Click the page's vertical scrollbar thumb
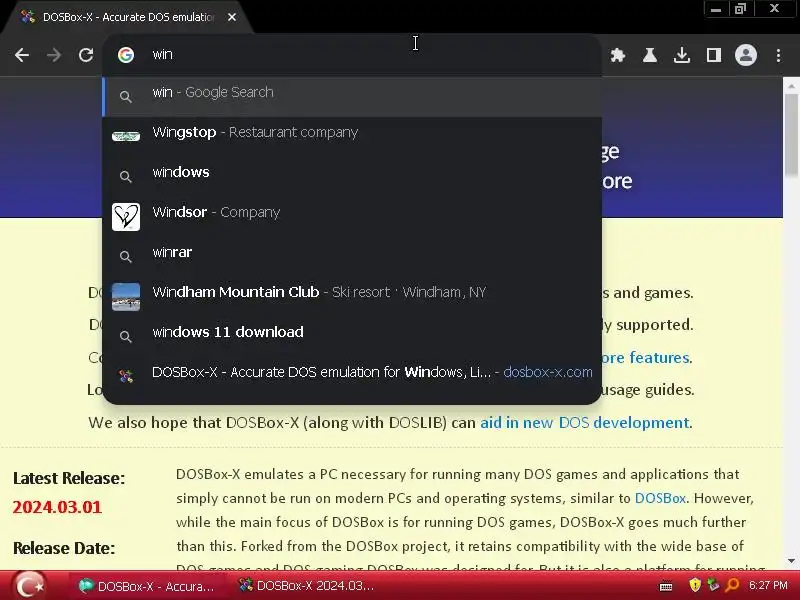Screen dimensions: 800x600 click(x=791, y=135)
